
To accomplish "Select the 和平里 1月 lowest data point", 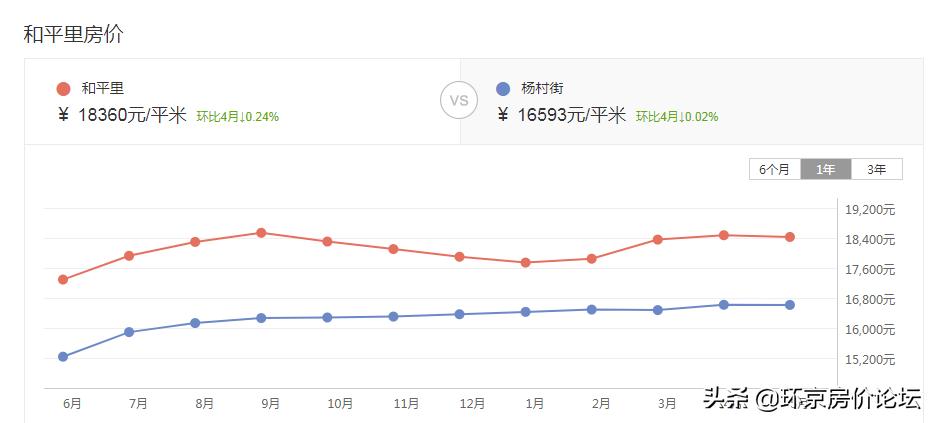I will coord(526,263).
